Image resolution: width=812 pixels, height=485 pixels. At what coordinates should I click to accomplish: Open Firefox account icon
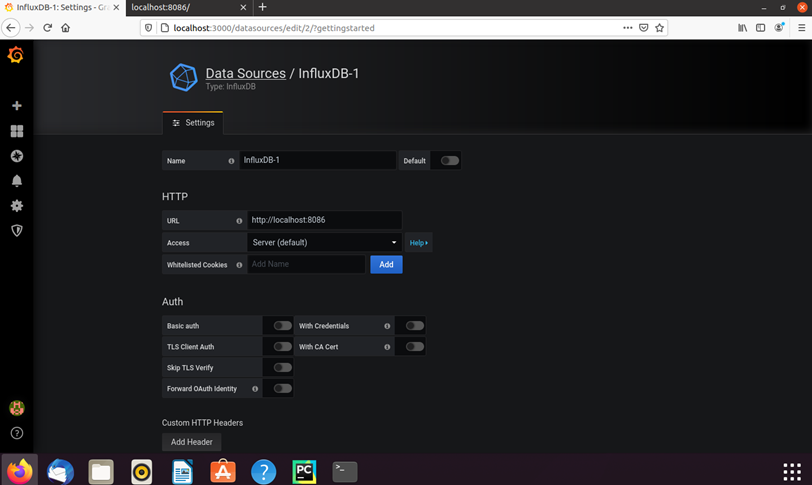[x=779, y=28]
